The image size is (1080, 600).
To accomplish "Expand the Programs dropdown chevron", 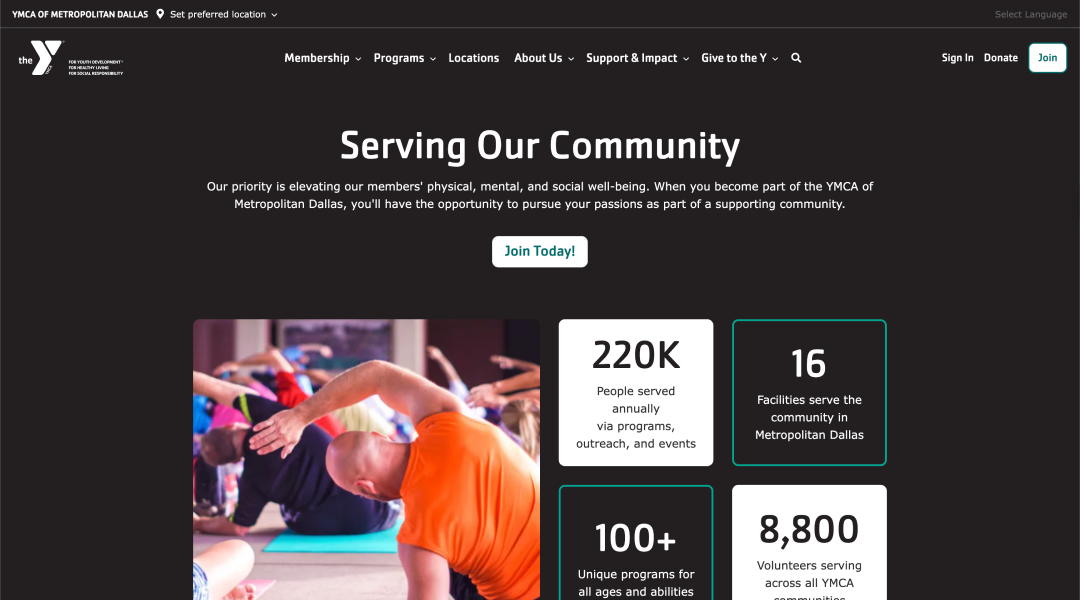I will [433, 59].
